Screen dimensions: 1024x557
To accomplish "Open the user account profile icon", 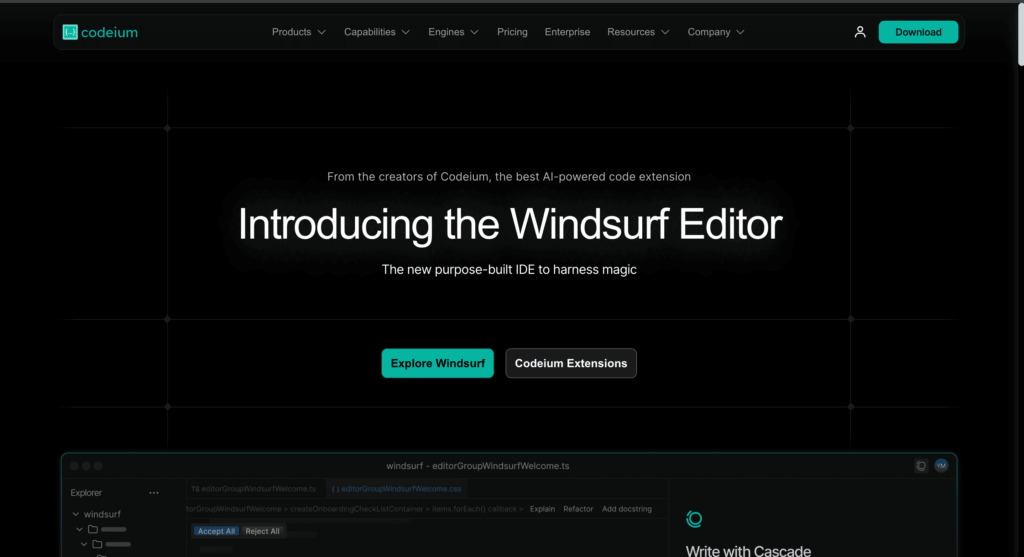I will point(860,32).
